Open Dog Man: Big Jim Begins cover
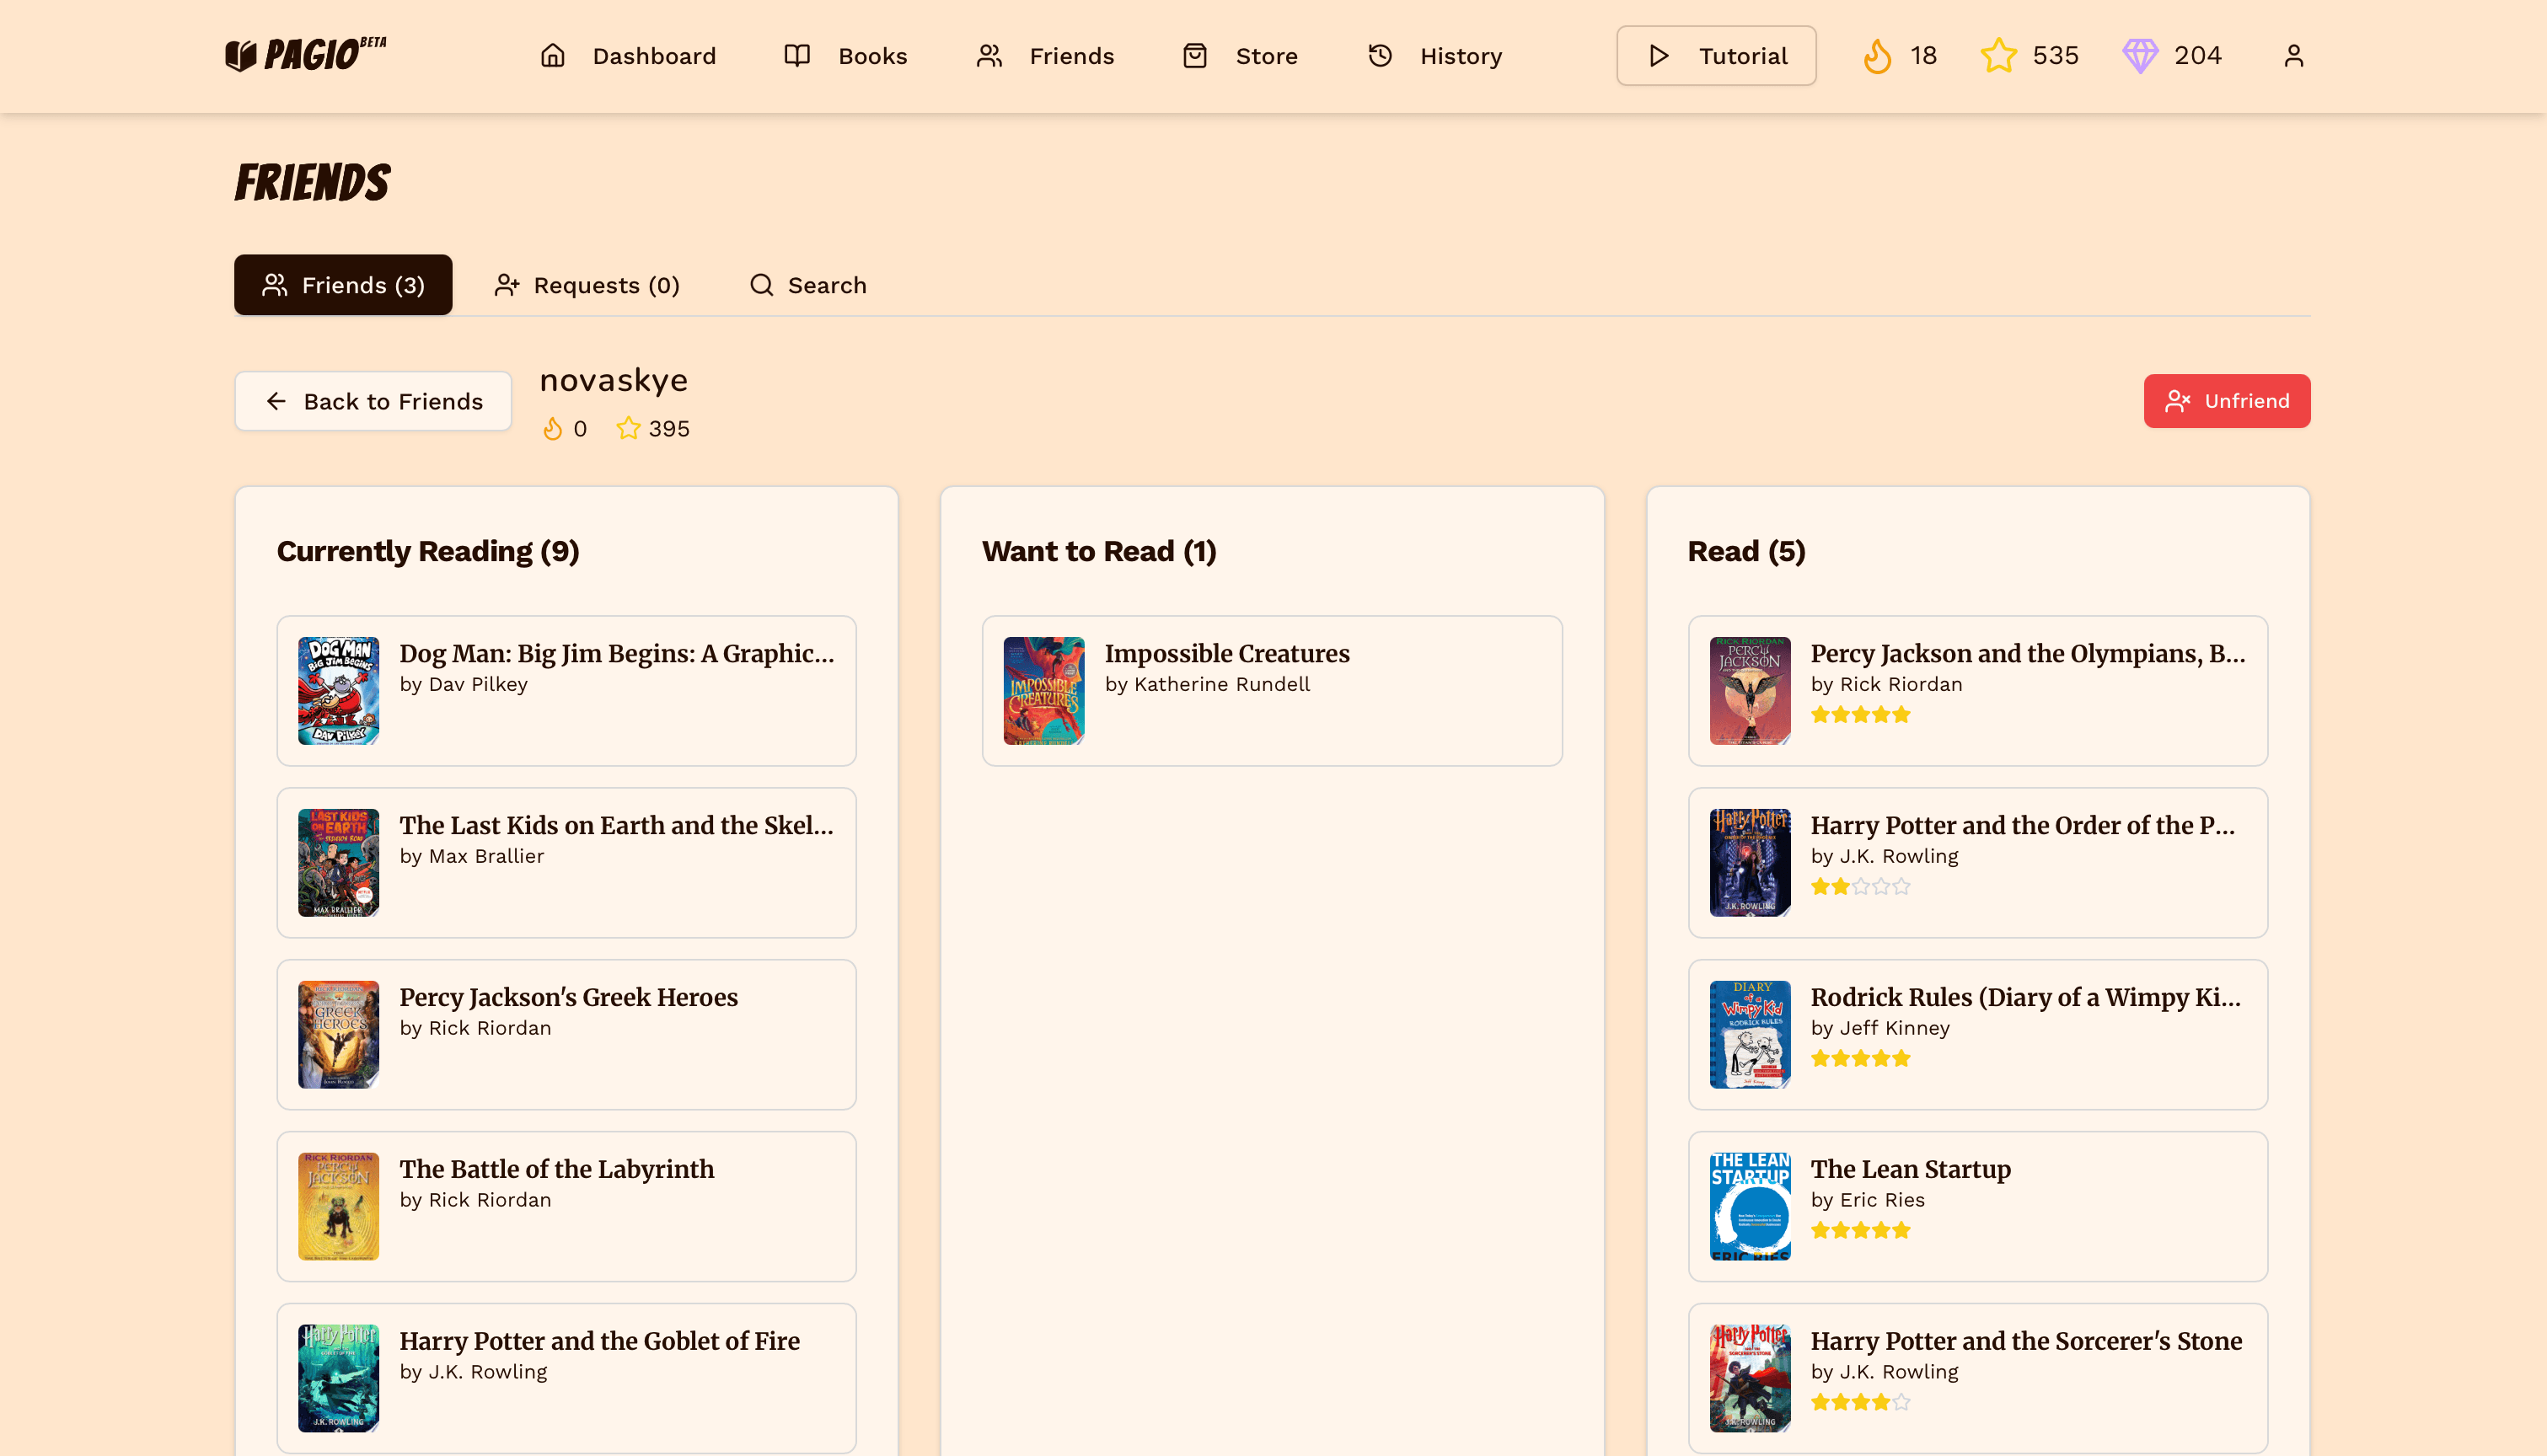Viewport: 2547px width, 1456px height. (x=338, y=691)
